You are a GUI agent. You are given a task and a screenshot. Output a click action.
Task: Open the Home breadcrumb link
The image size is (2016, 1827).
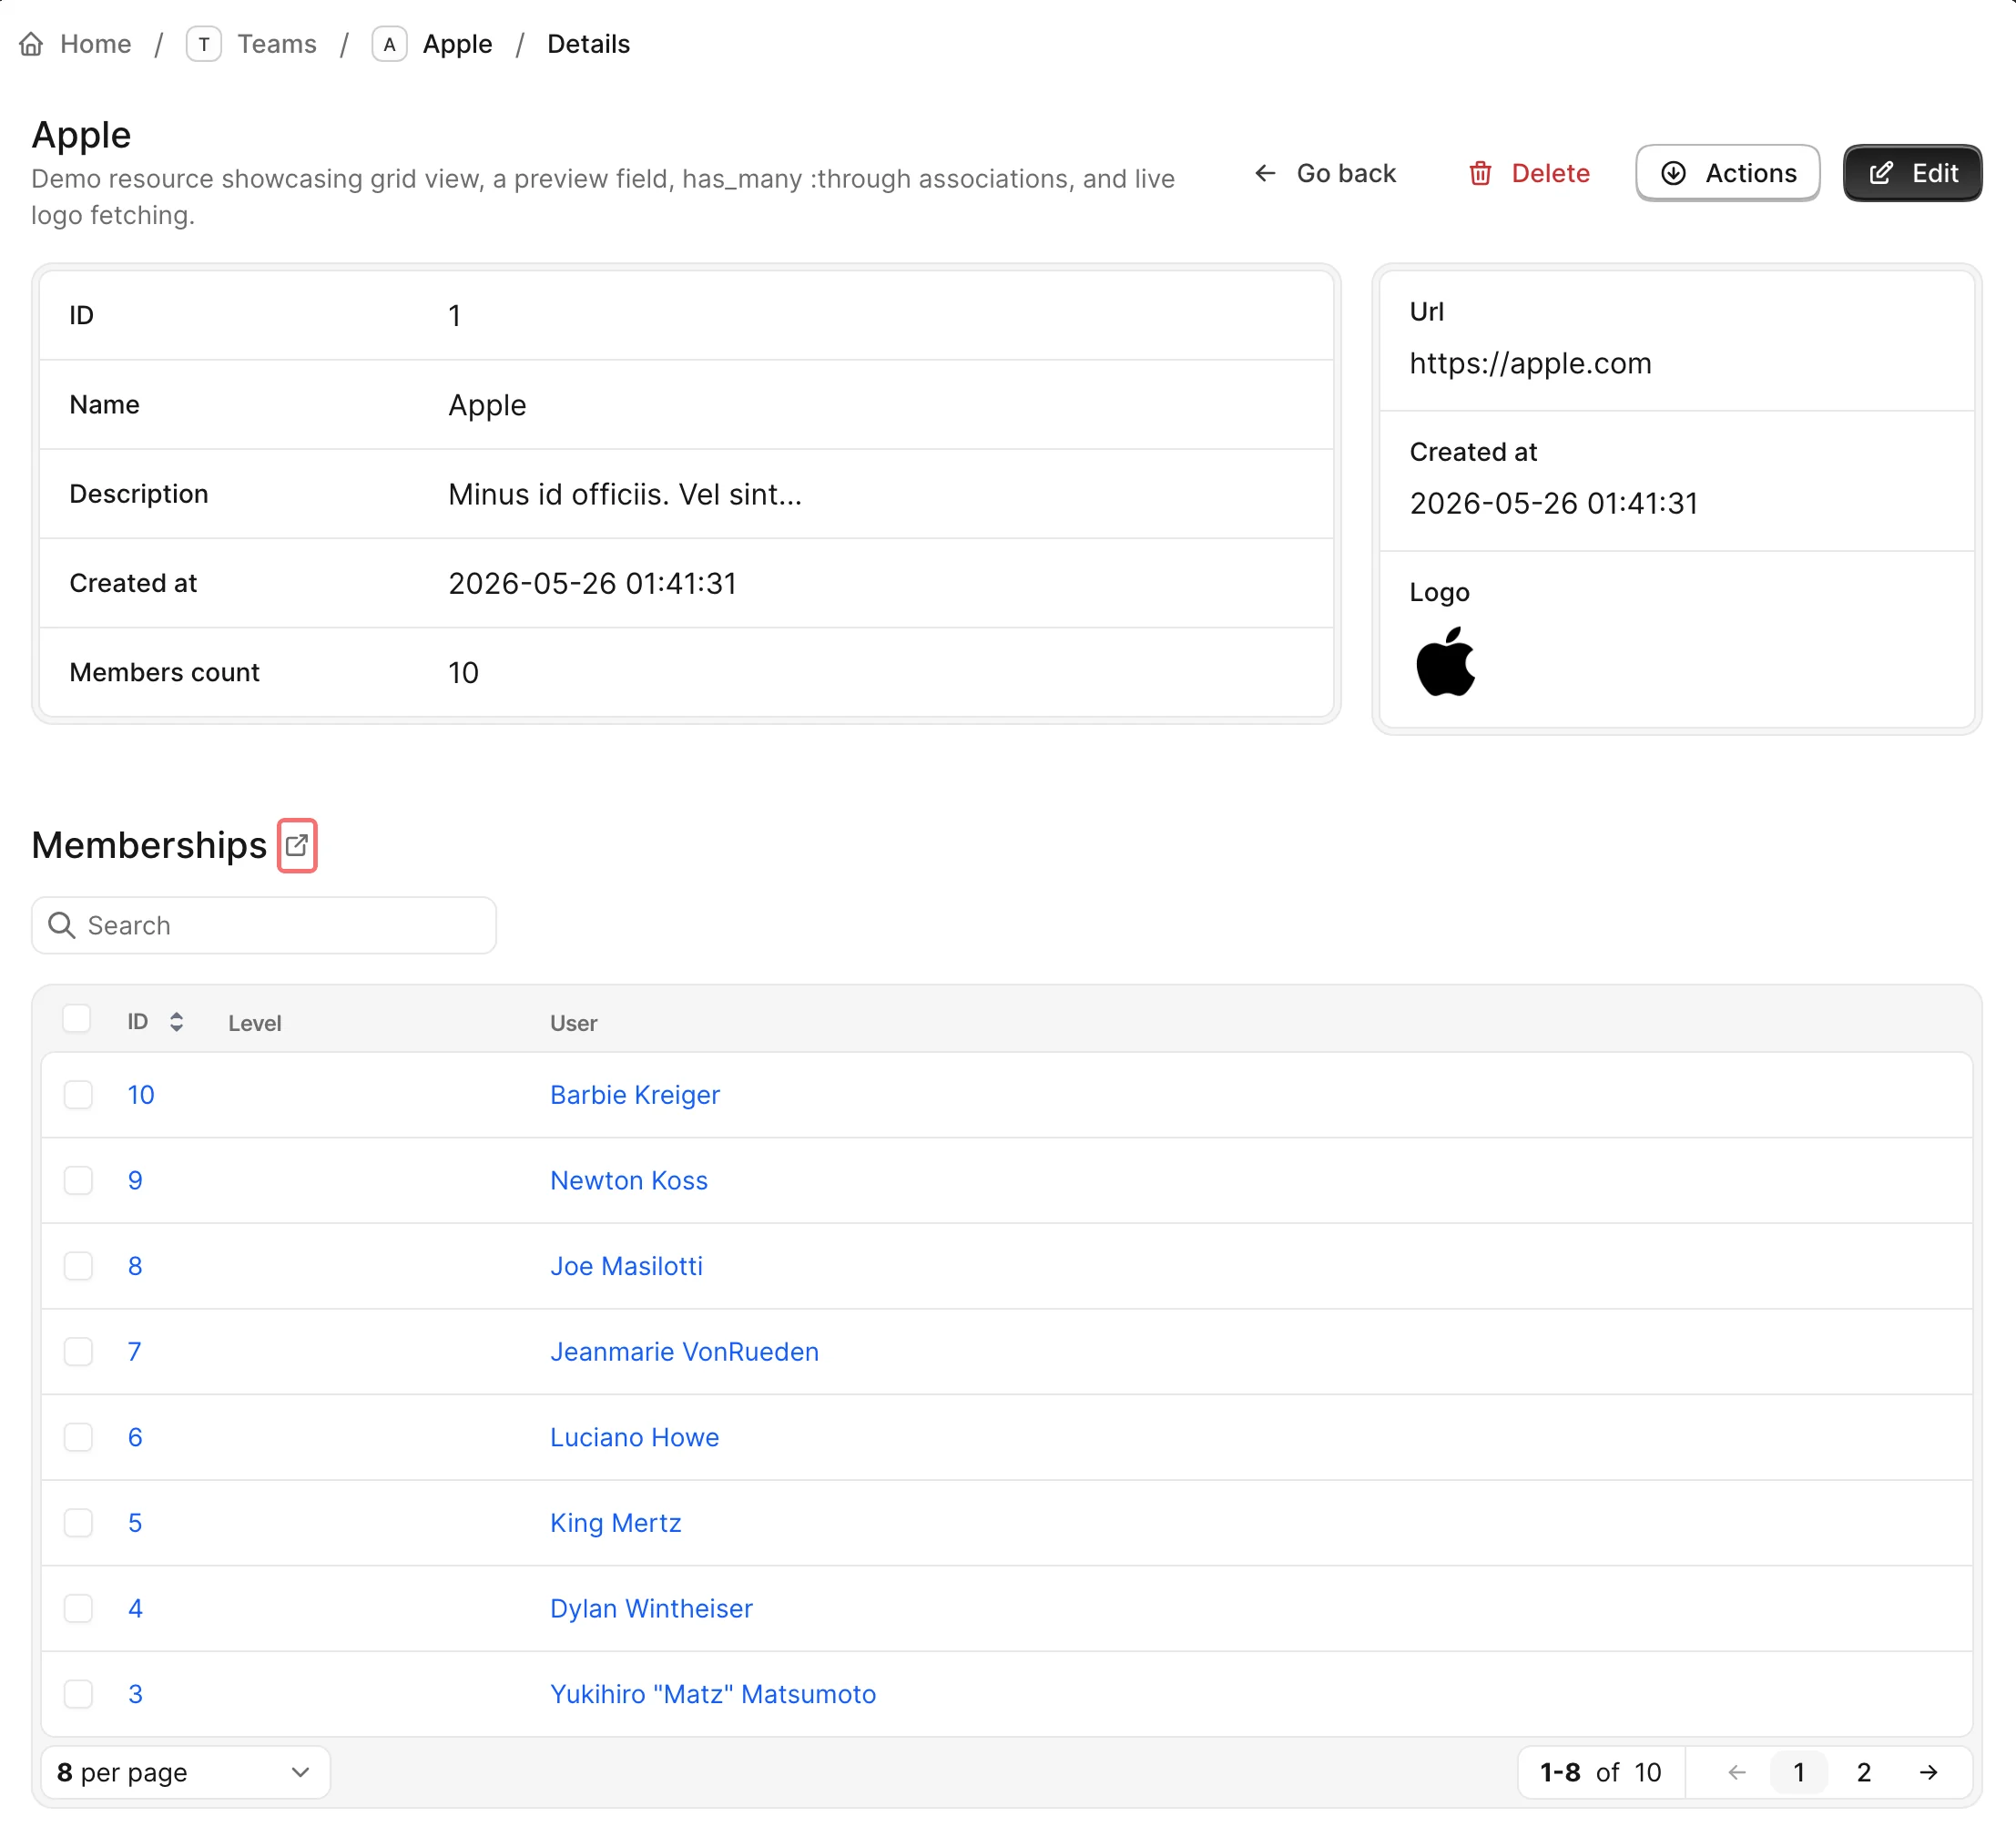click(95, 44)
